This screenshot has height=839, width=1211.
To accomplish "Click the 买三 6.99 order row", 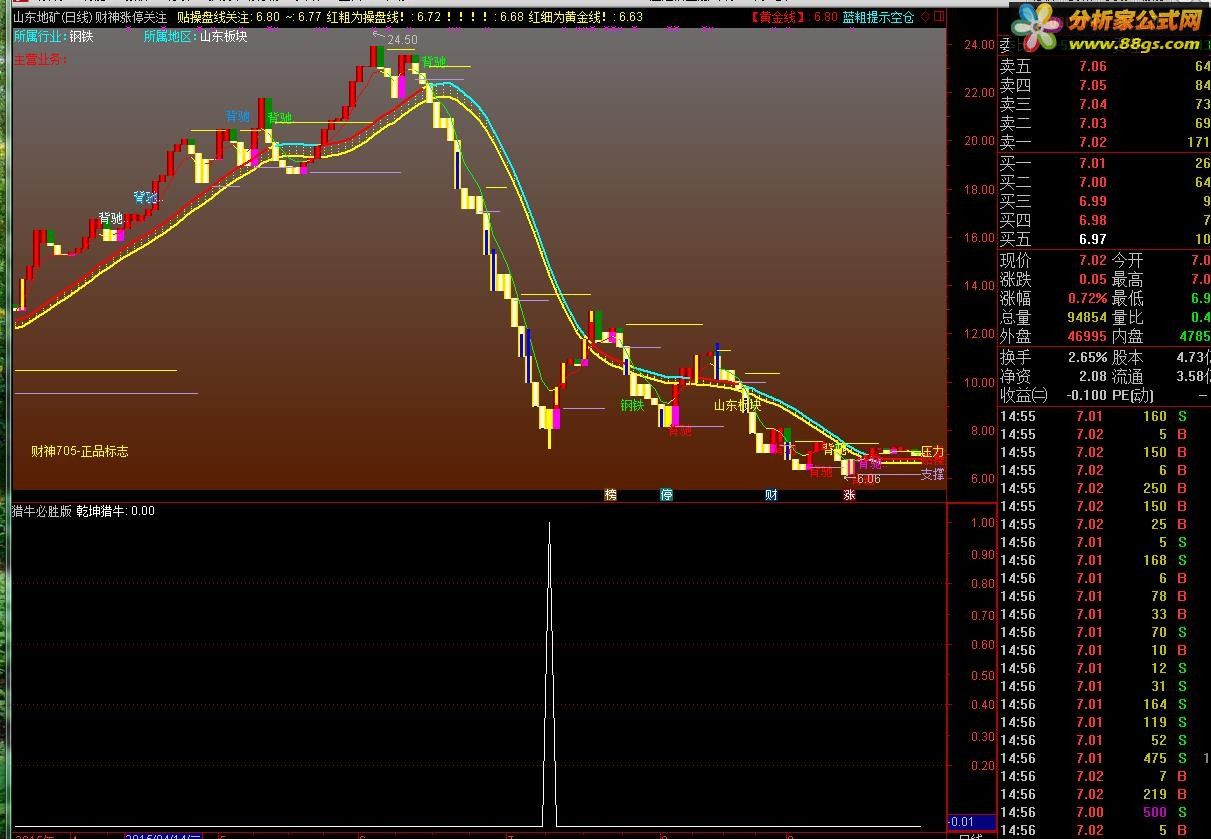I will (1104, 201).
